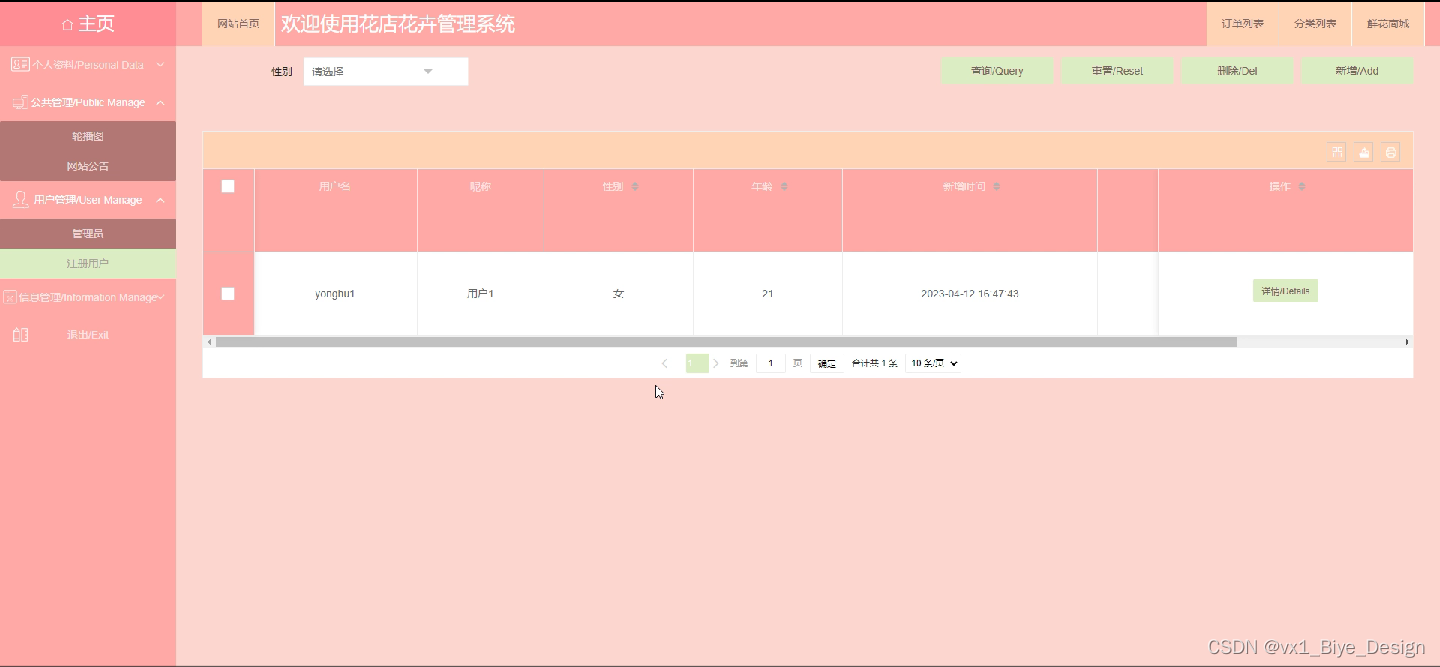Sort by 新增时间 column arrows
The width and height of the screenshot is (1440, 667).
point(997,187)
